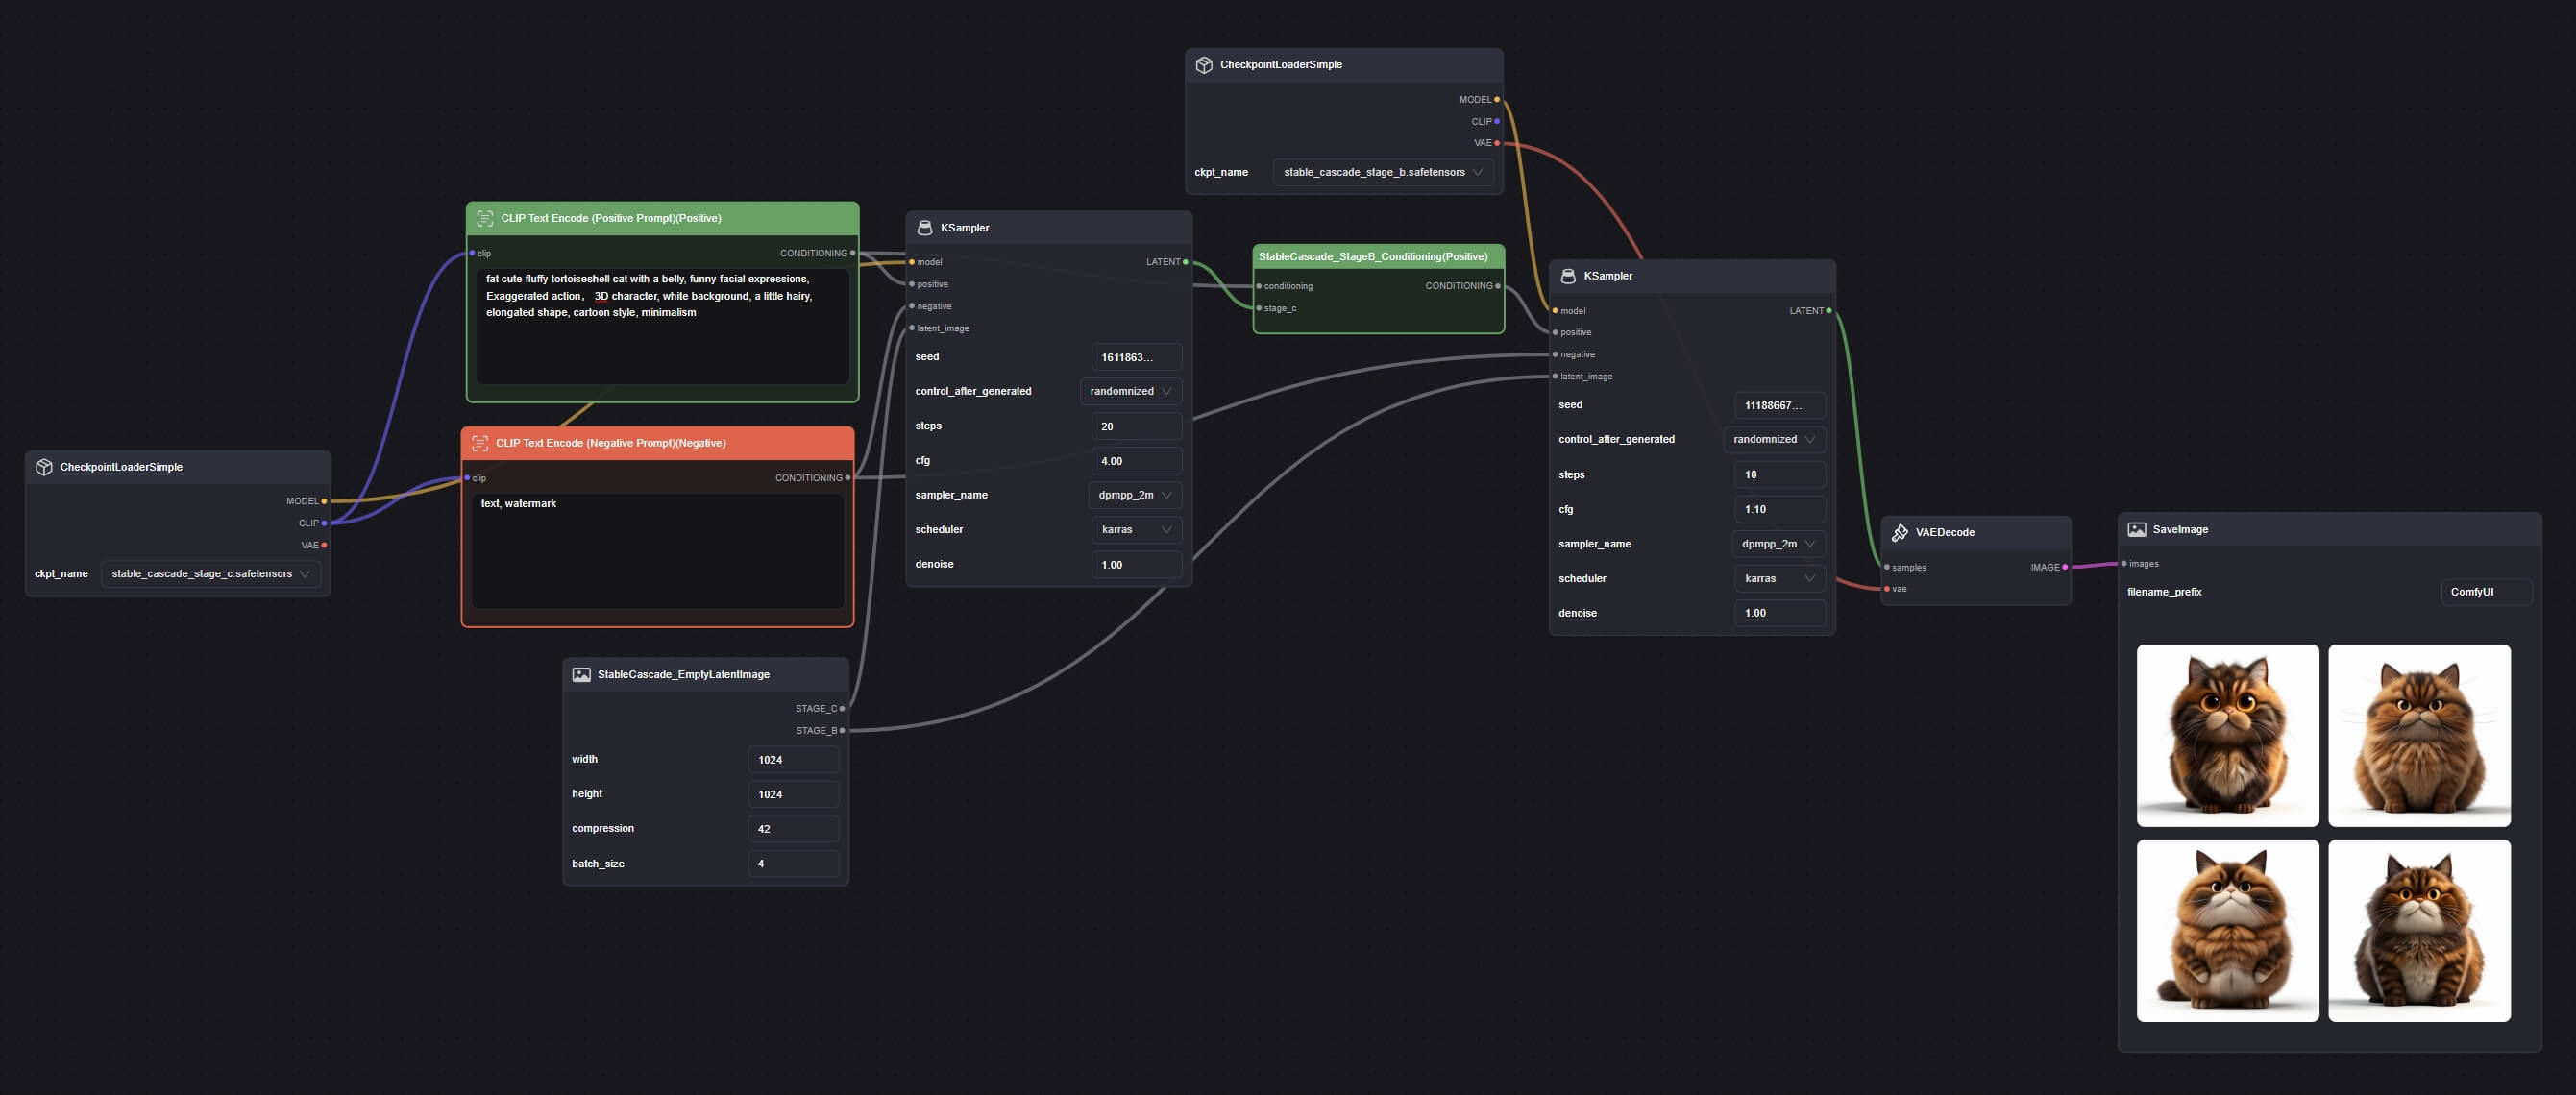Click the STAGE_C output port of the EmptyLatentImage node
Image resolution: width=2576 pixels, height=1095 pixels.
click(x=842, y=708)
